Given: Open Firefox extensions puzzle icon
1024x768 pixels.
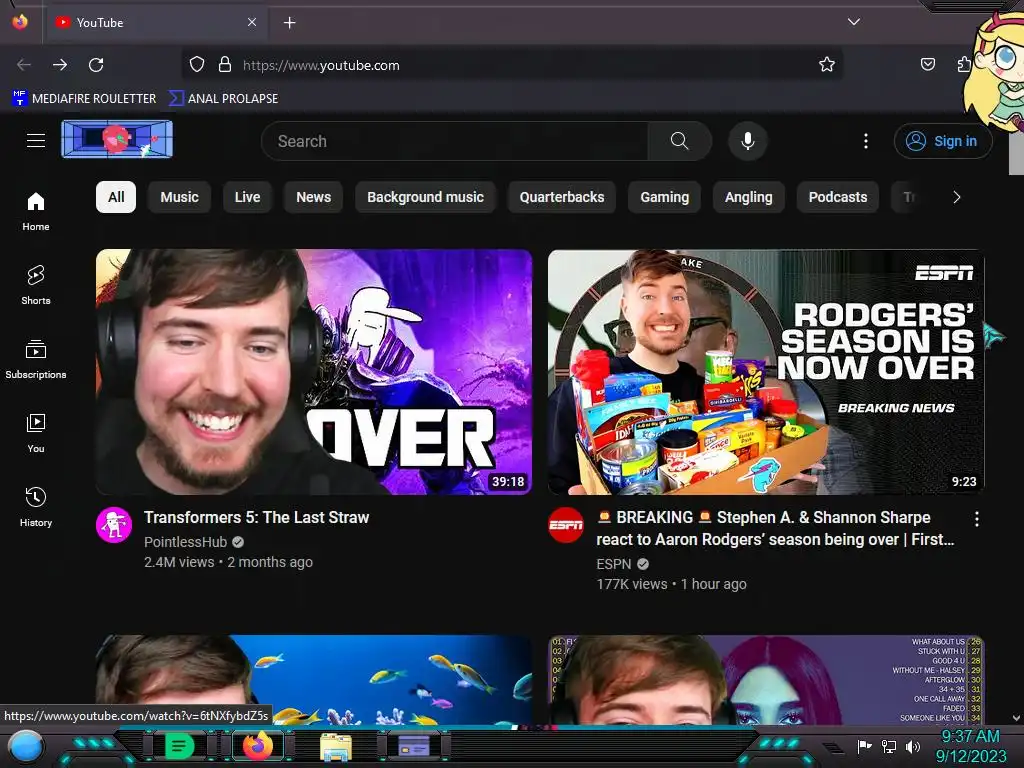Looking at the screenshot, I should pos(964,65).
